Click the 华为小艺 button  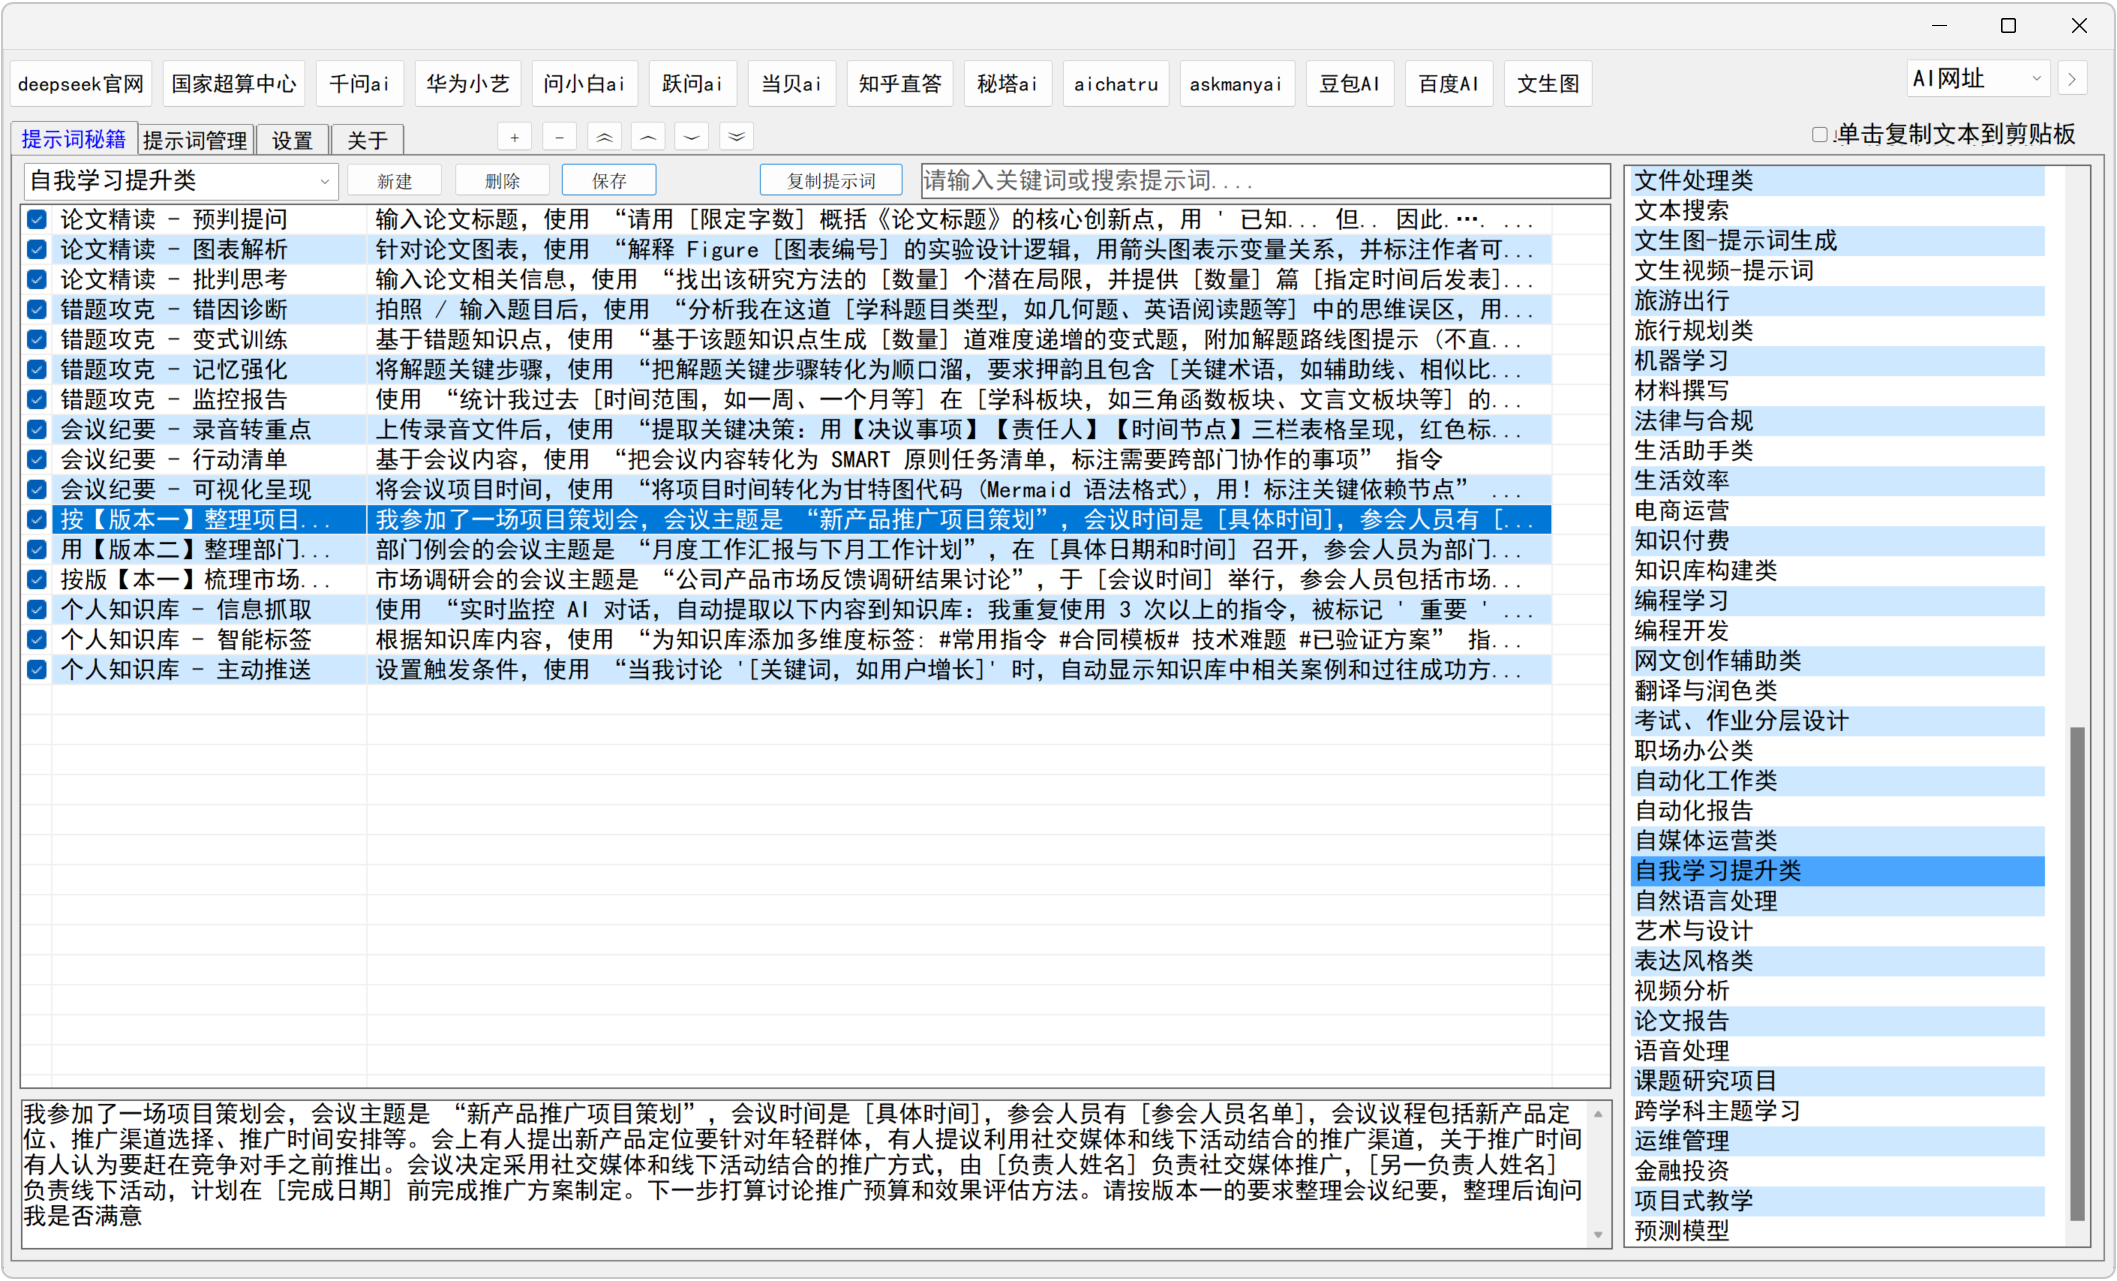468,84
